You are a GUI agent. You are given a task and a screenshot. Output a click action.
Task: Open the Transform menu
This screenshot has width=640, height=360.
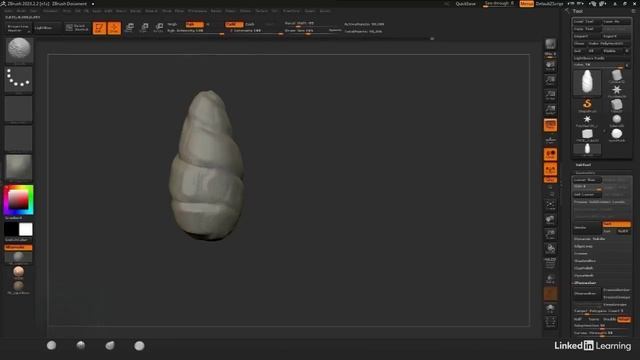[x=291, y=11]
